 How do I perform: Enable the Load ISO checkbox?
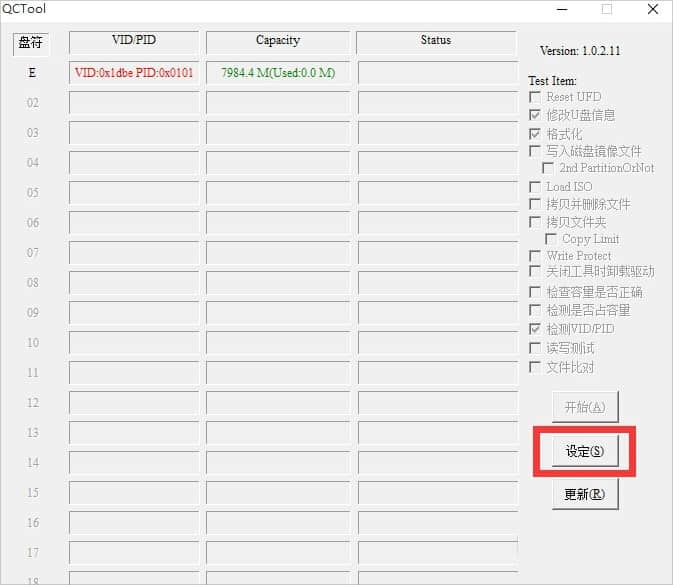coord(535,187)
